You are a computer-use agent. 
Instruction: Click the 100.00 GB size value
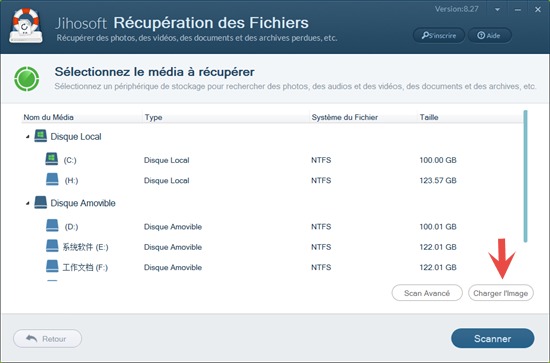click(x=438, y=160)
